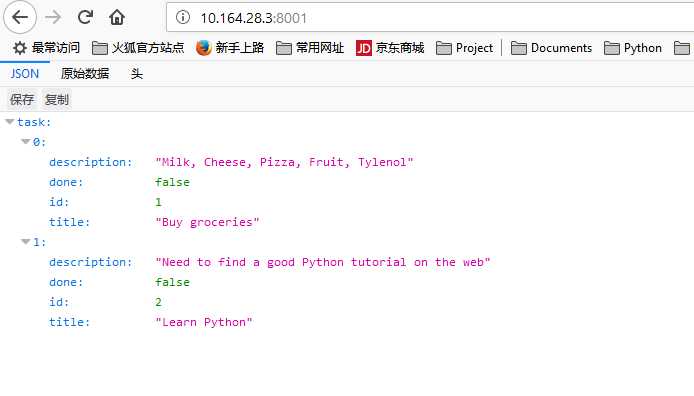The image size is (694, 396).
Task: Click the id value 1
Action: [158, 202]
